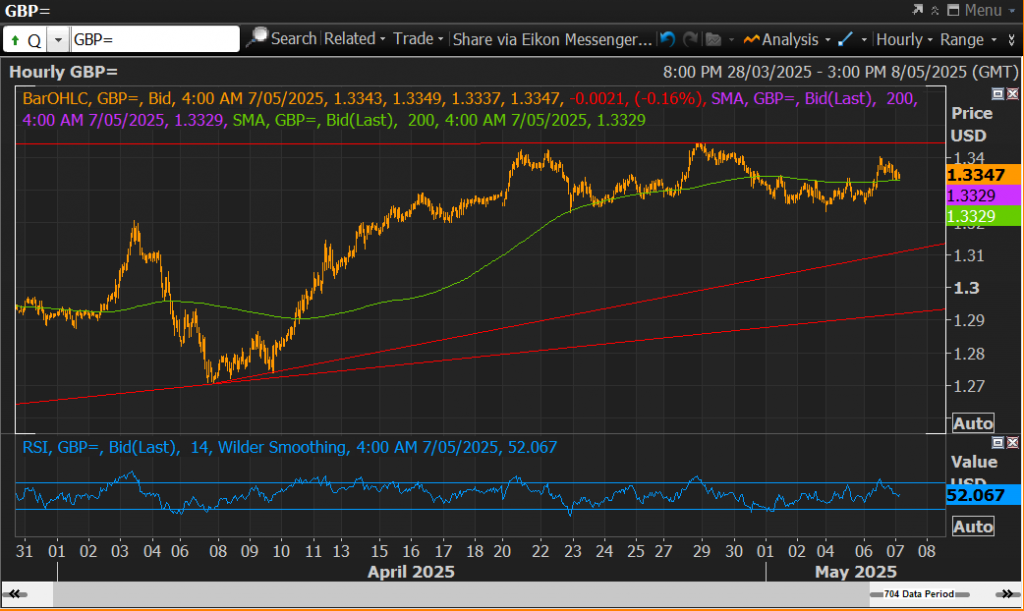Screen dimensions: 1024x611
Task: Click the open folder template icon
Action: 714,39
